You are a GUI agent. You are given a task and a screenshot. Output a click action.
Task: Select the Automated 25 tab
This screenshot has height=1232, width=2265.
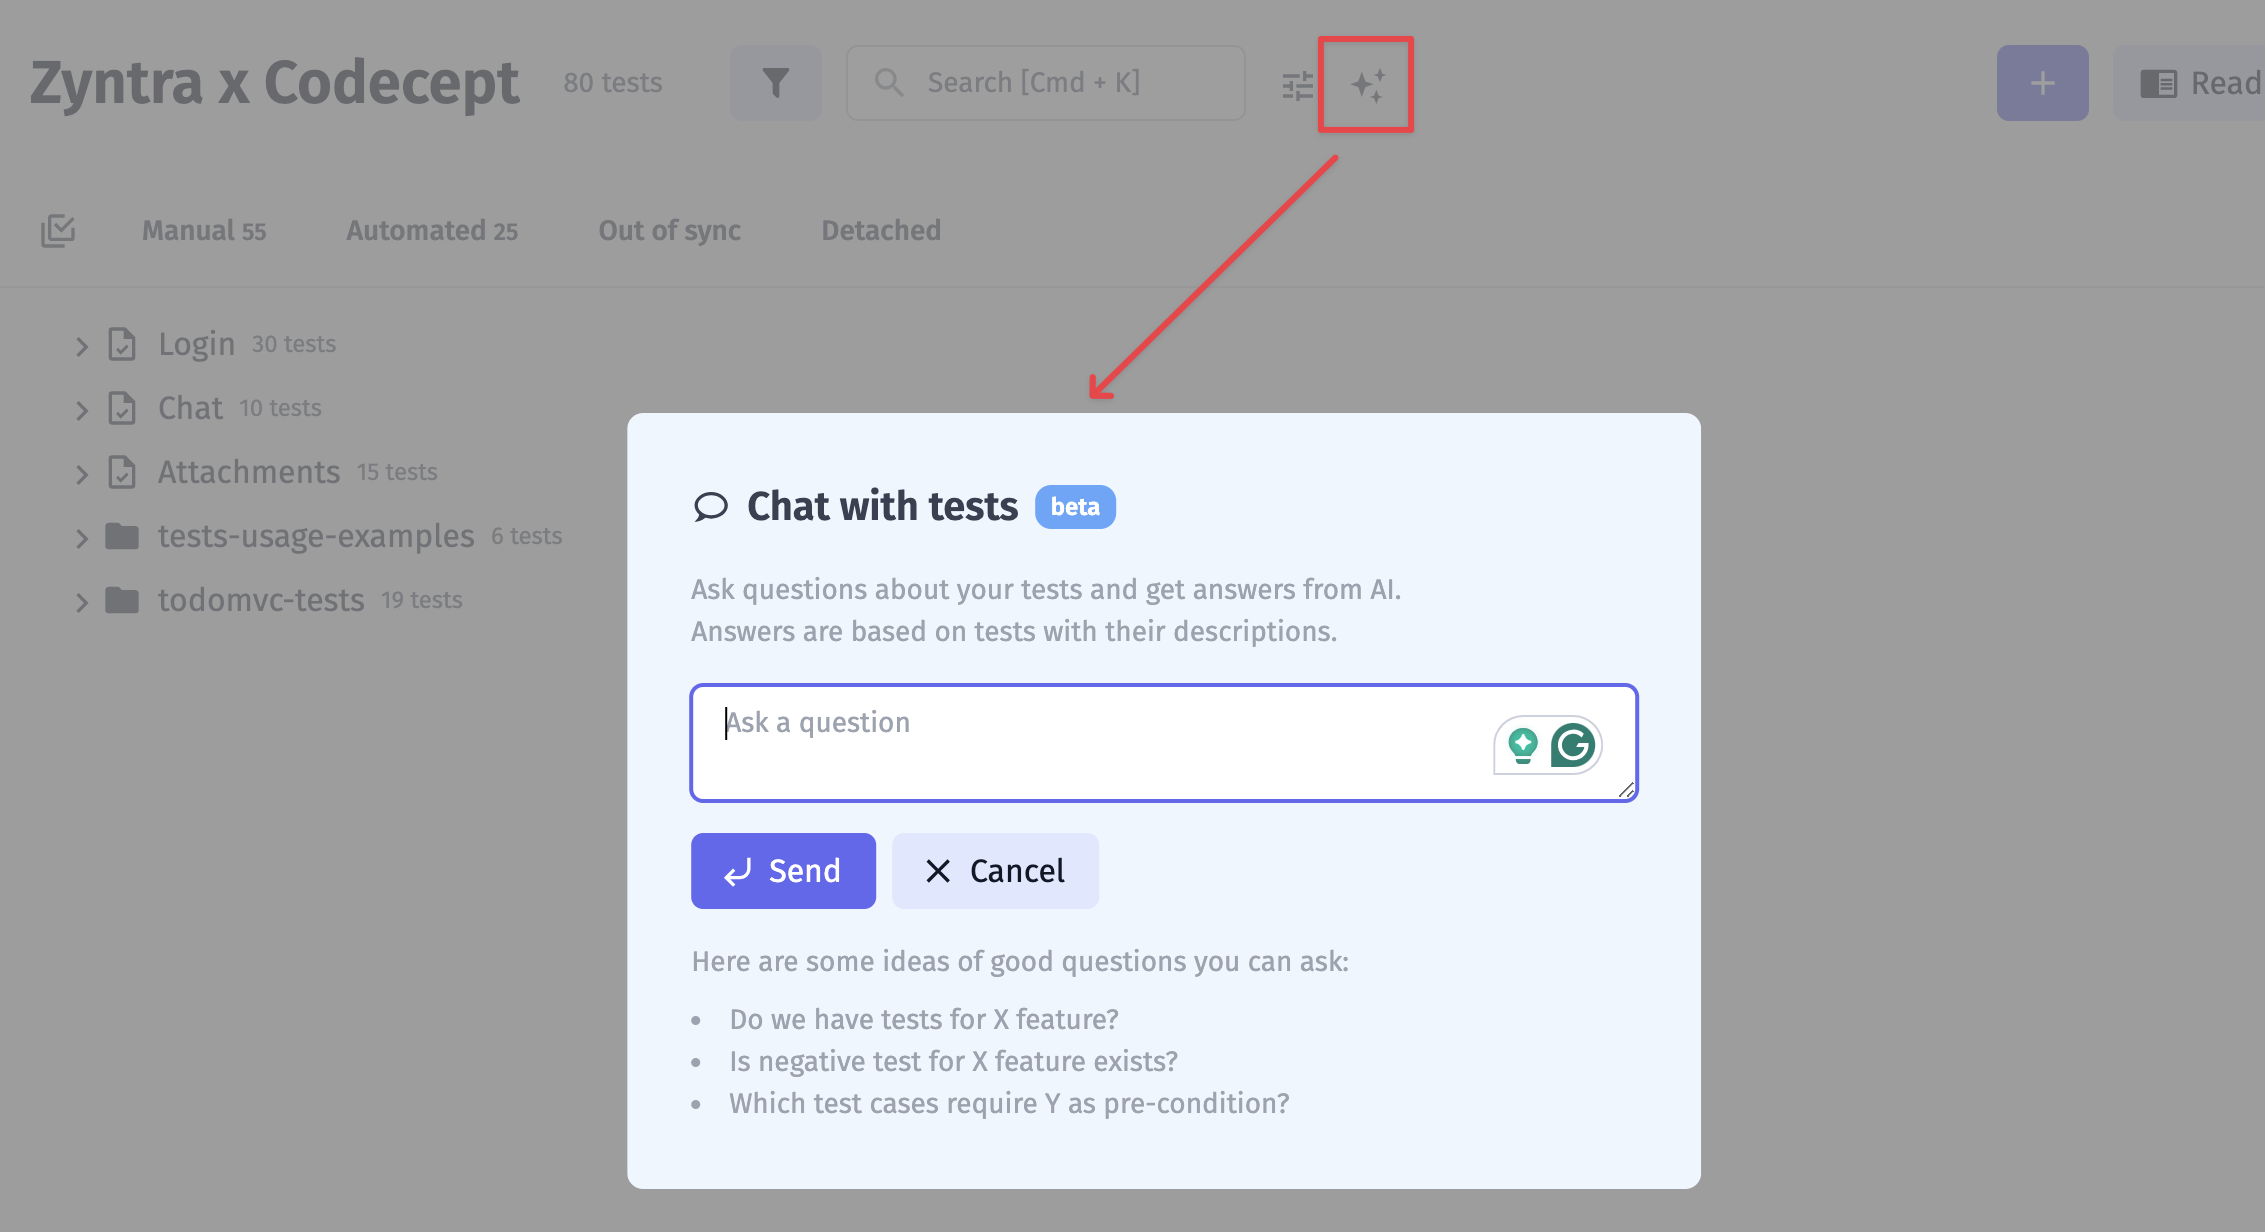coord(431,231)
